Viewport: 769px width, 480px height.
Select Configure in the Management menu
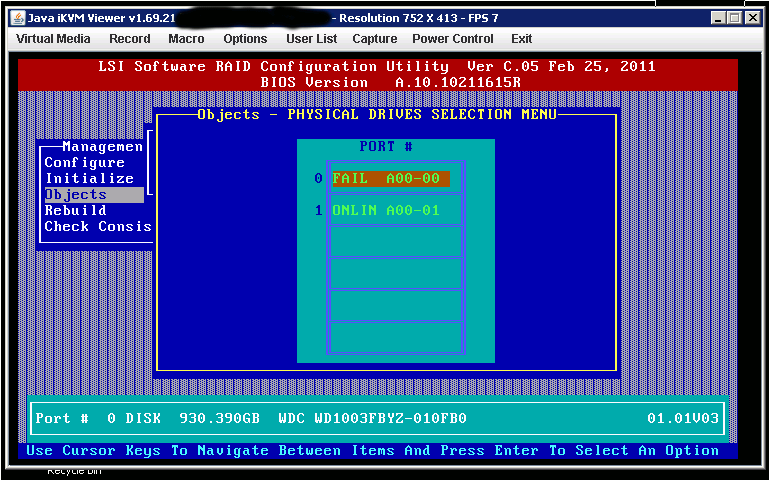pyautogui.click(x=85, y=163)
